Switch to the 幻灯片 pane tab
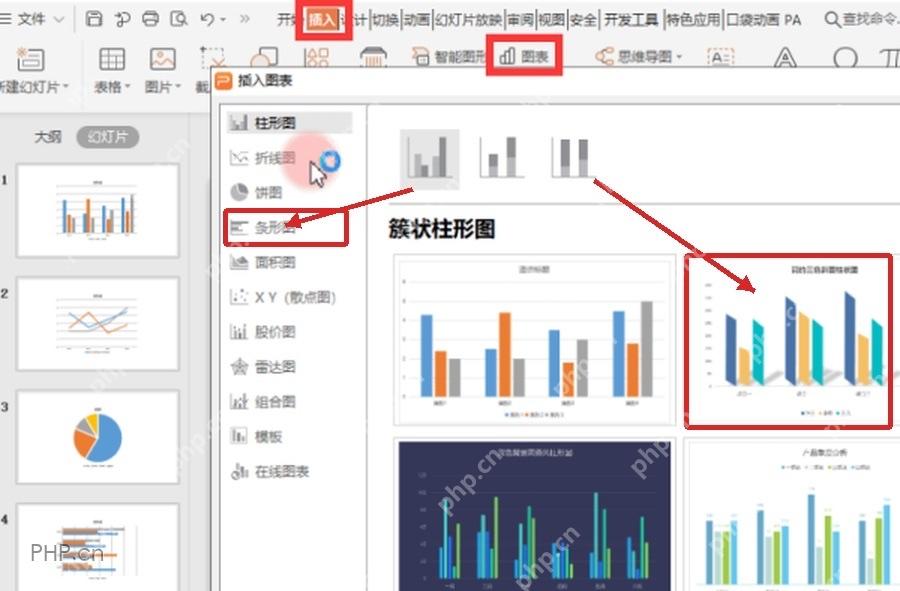 108,137
